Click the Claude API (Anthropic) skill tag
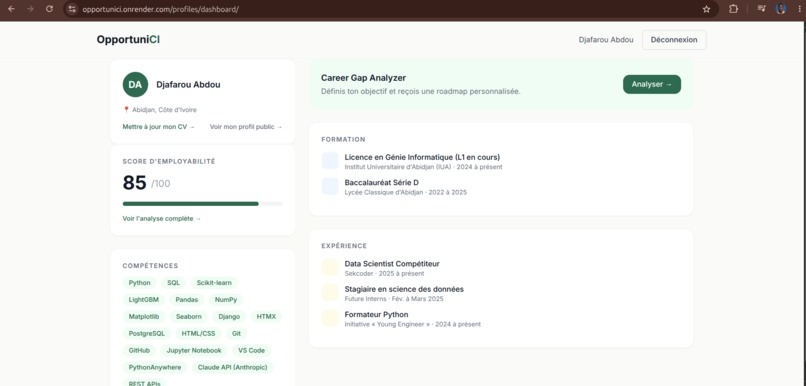The height and width of the screenshot is (386, 806). pyautogui.click(x=233, y=367)
